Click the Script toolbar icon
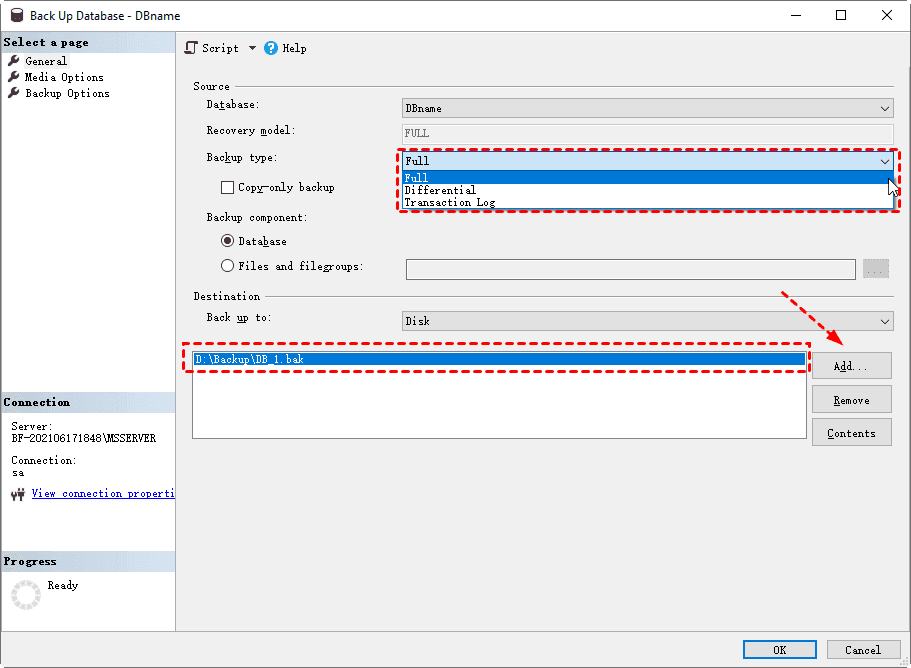Viewport: 911px width, 668px height. tap(190, 47)
